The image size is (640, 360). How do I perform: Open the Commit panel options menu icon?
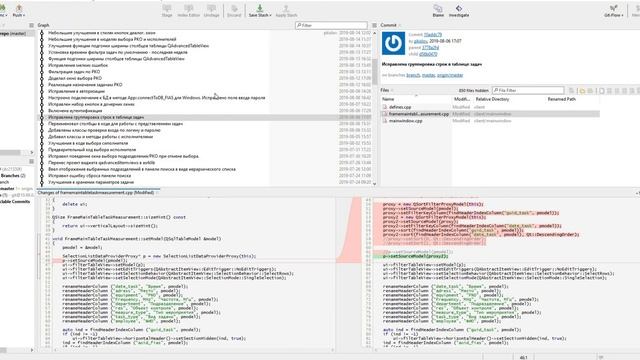[x=374, y=25]
